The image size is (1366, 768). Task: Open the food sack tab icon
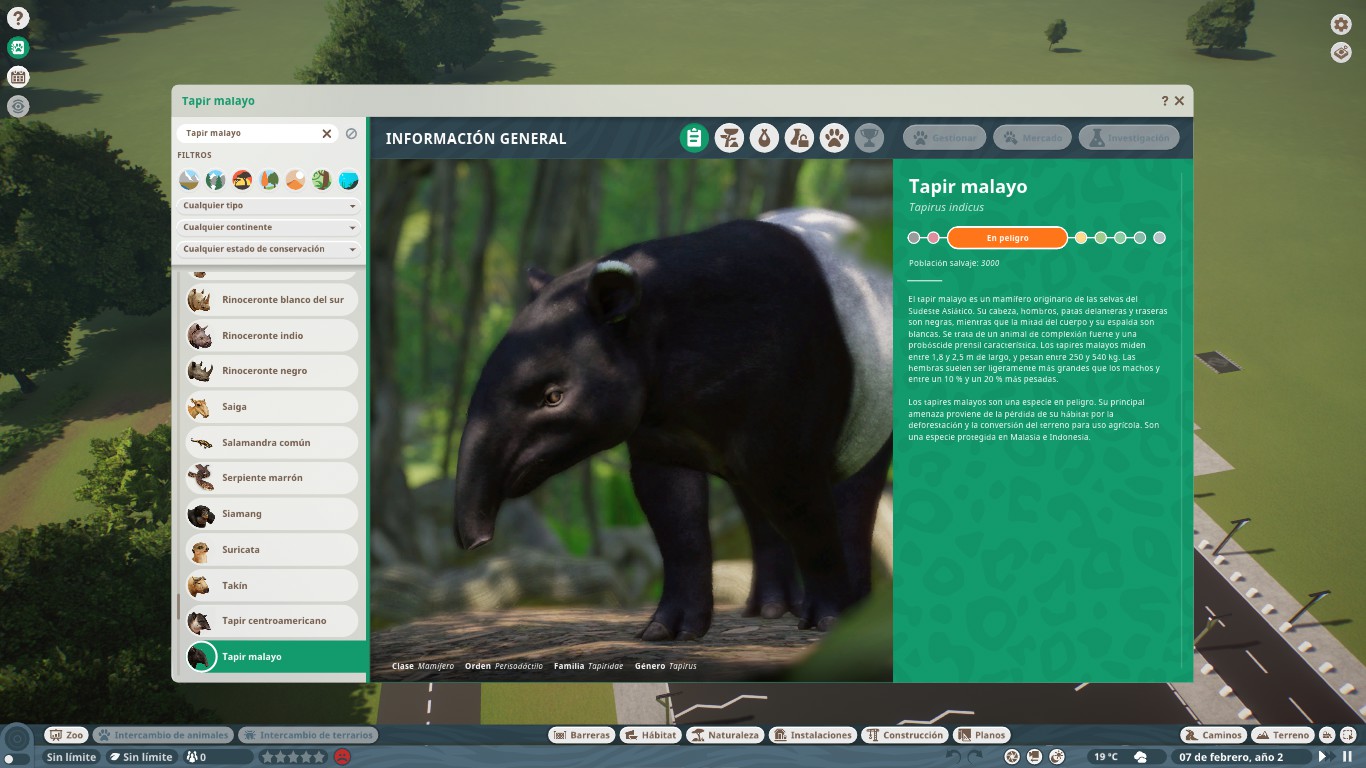(764, 138)
